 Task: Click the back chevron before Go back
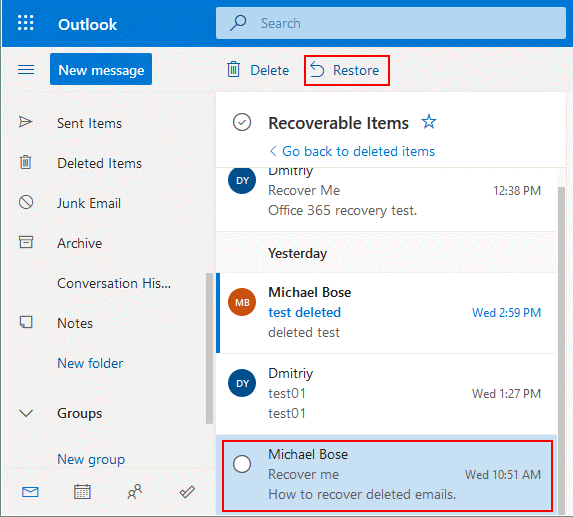pyautogui.click(x=273, y=151)
